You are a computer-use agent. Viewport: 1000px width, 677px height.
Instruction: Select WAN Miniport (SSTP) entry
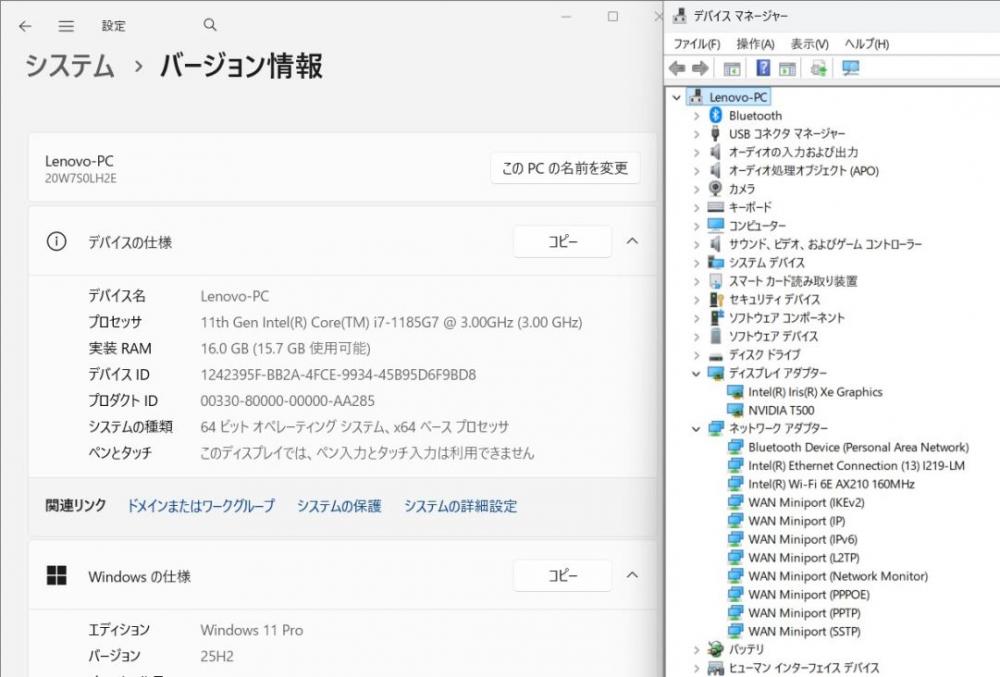point(804,631)
